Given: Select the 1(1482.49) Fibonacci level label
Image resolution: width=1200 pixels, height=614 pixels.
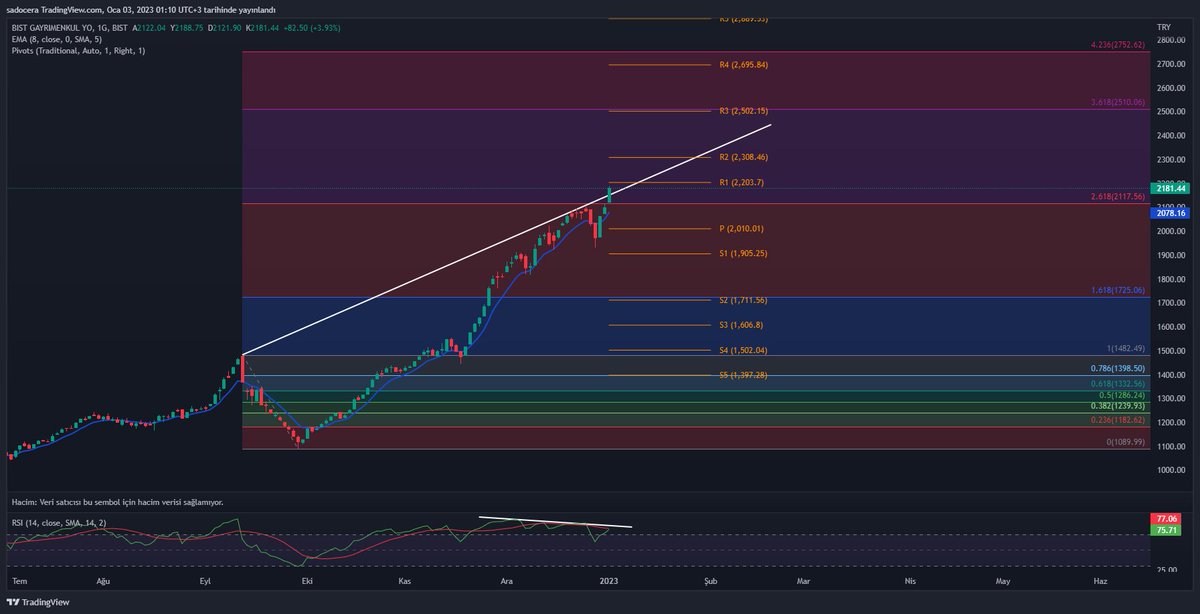Looking at the screenshot, I should pyautogui.click(x=1125, y=348).
